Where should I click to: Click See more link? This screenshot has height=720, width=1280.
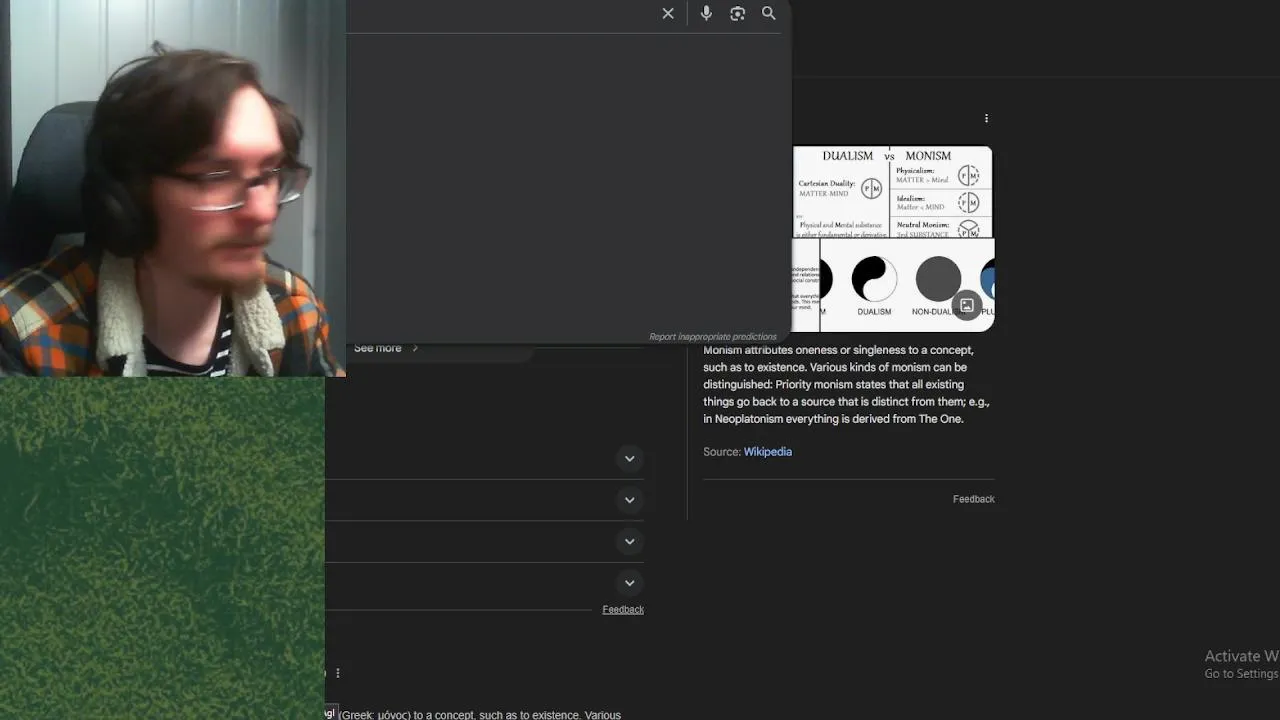pyautogui.click(x=386, y=348)
